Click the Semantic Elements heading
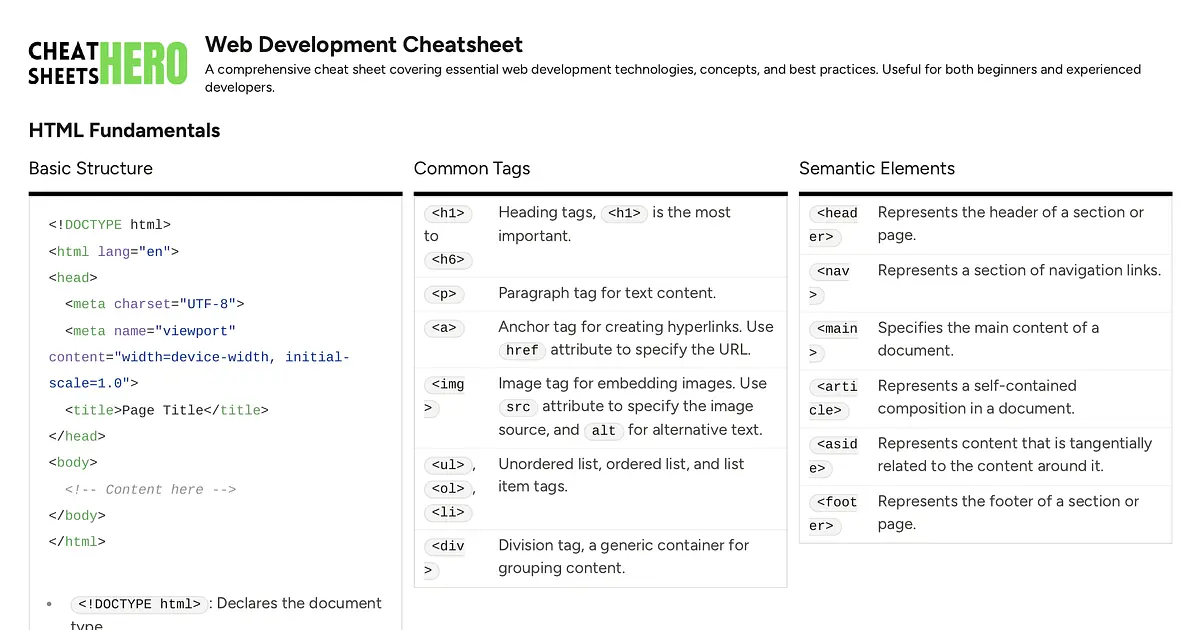The image size is (1200, 630). (x=877, y=168)
